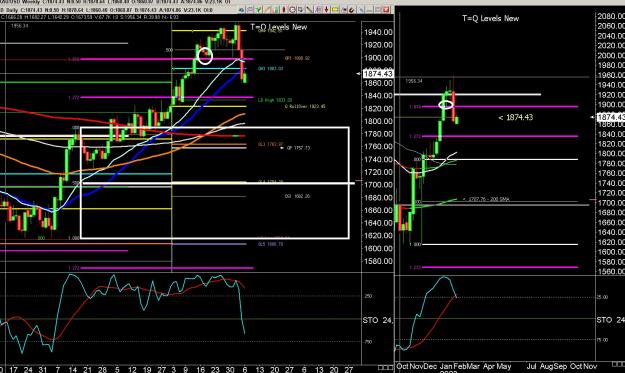Click the '< 1874.43' annotation in right chart
Viewport: 625px width, 373px height.
point(515,117)
